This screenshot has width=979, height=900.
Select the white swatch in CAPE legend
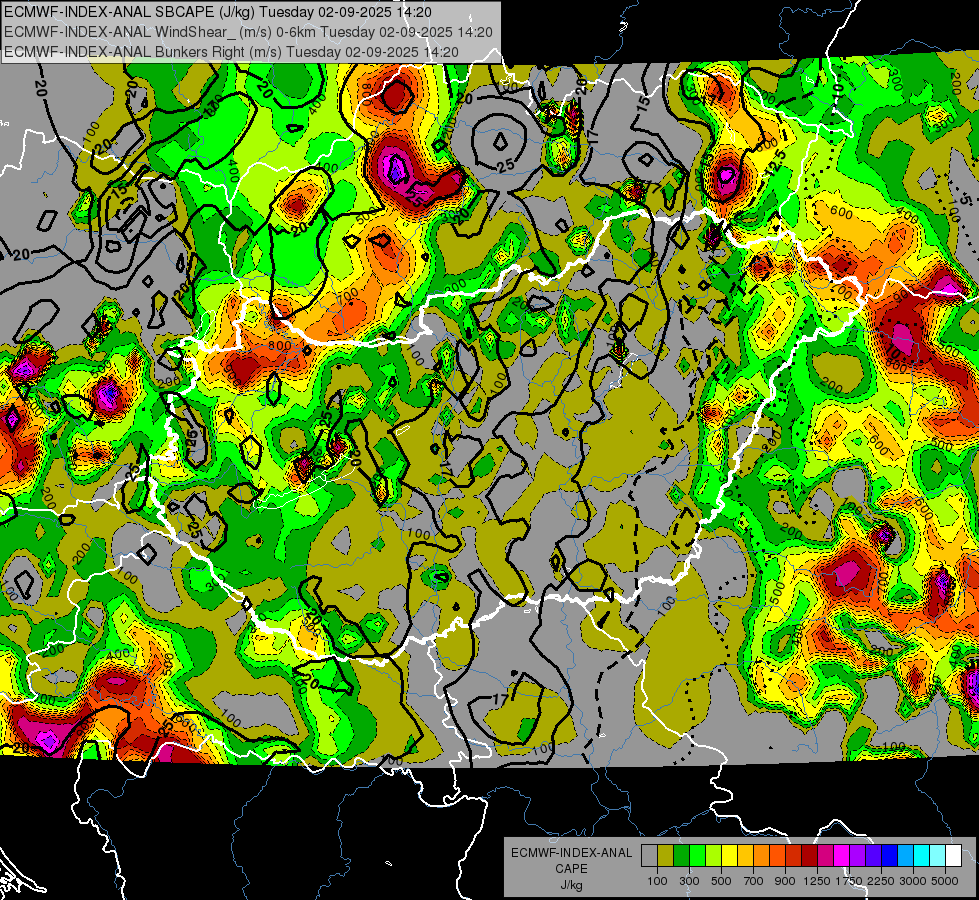pyautogui.click(x=954, y=855)
